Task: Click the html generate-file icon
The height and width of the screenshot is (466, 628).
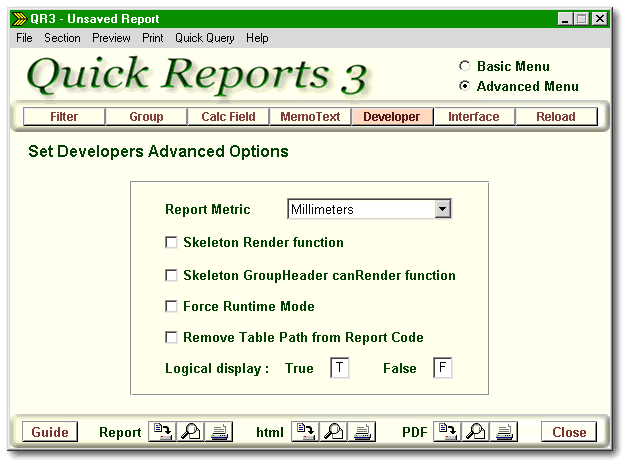Action: click(305, 432)
